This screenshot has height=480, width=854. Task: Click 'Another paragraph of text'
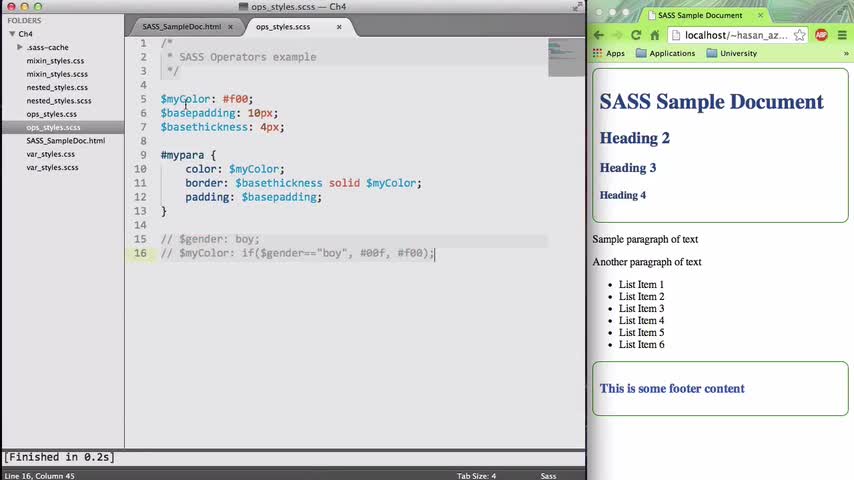pyautogui.click(x=646, y=262)
